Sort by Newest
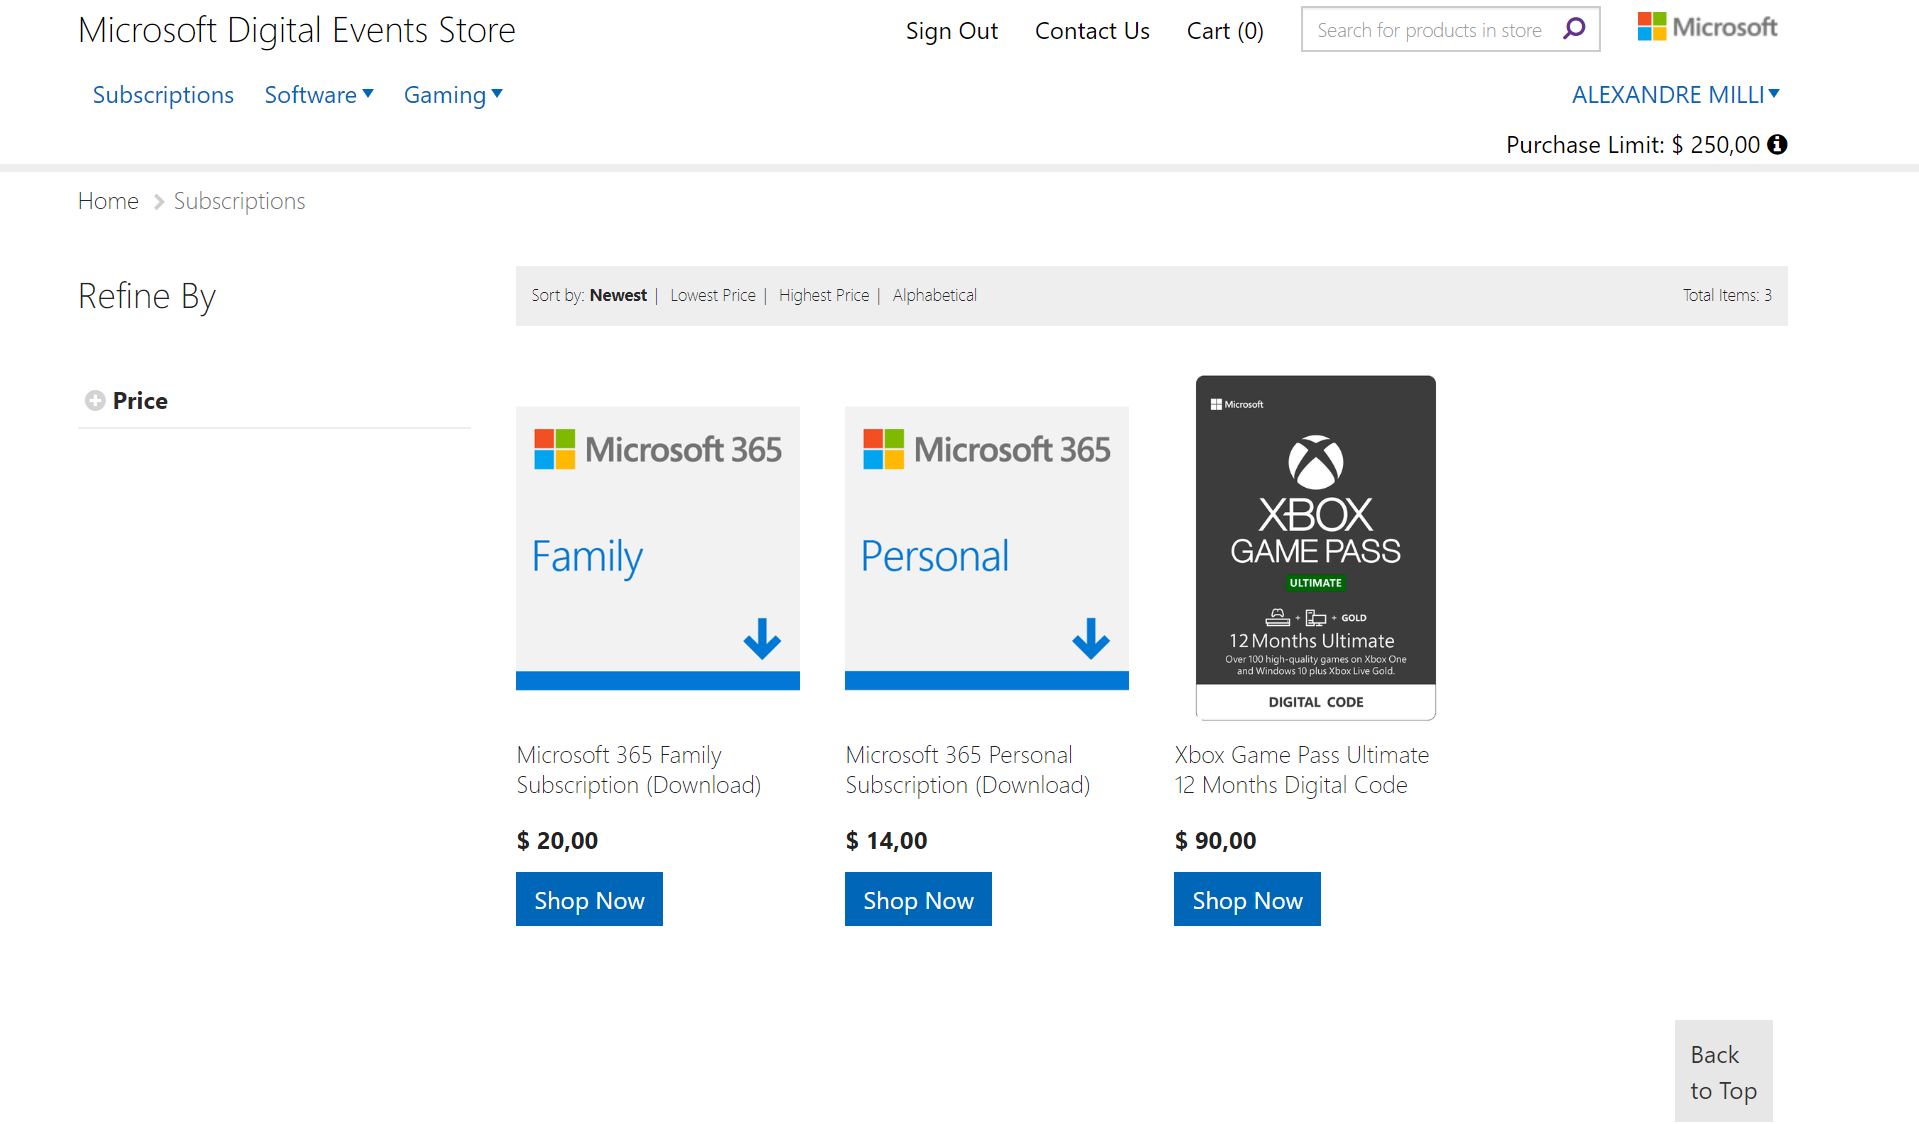 click(x=618, y=295)
